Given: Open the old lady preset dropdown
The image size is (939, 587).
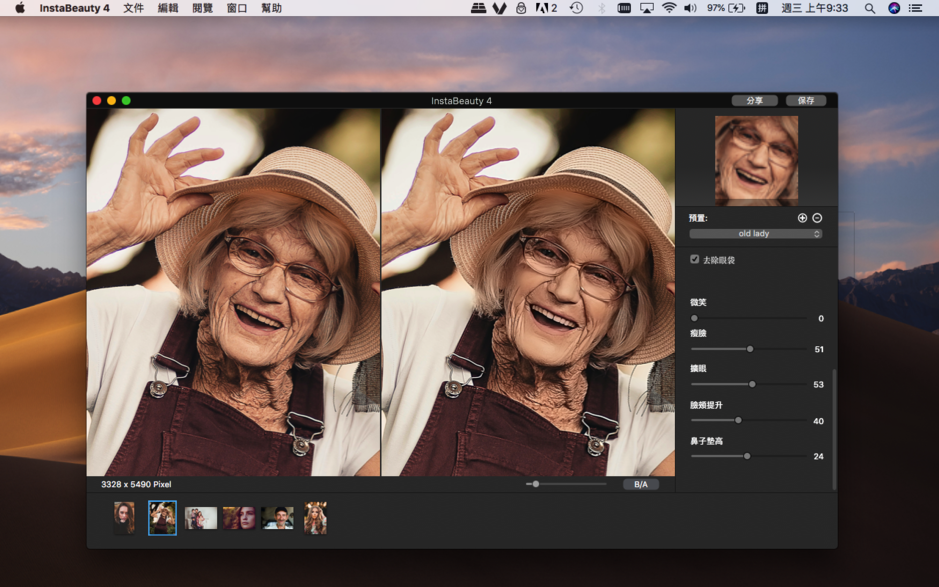Looking at the screenshot, I should (754, 233).
